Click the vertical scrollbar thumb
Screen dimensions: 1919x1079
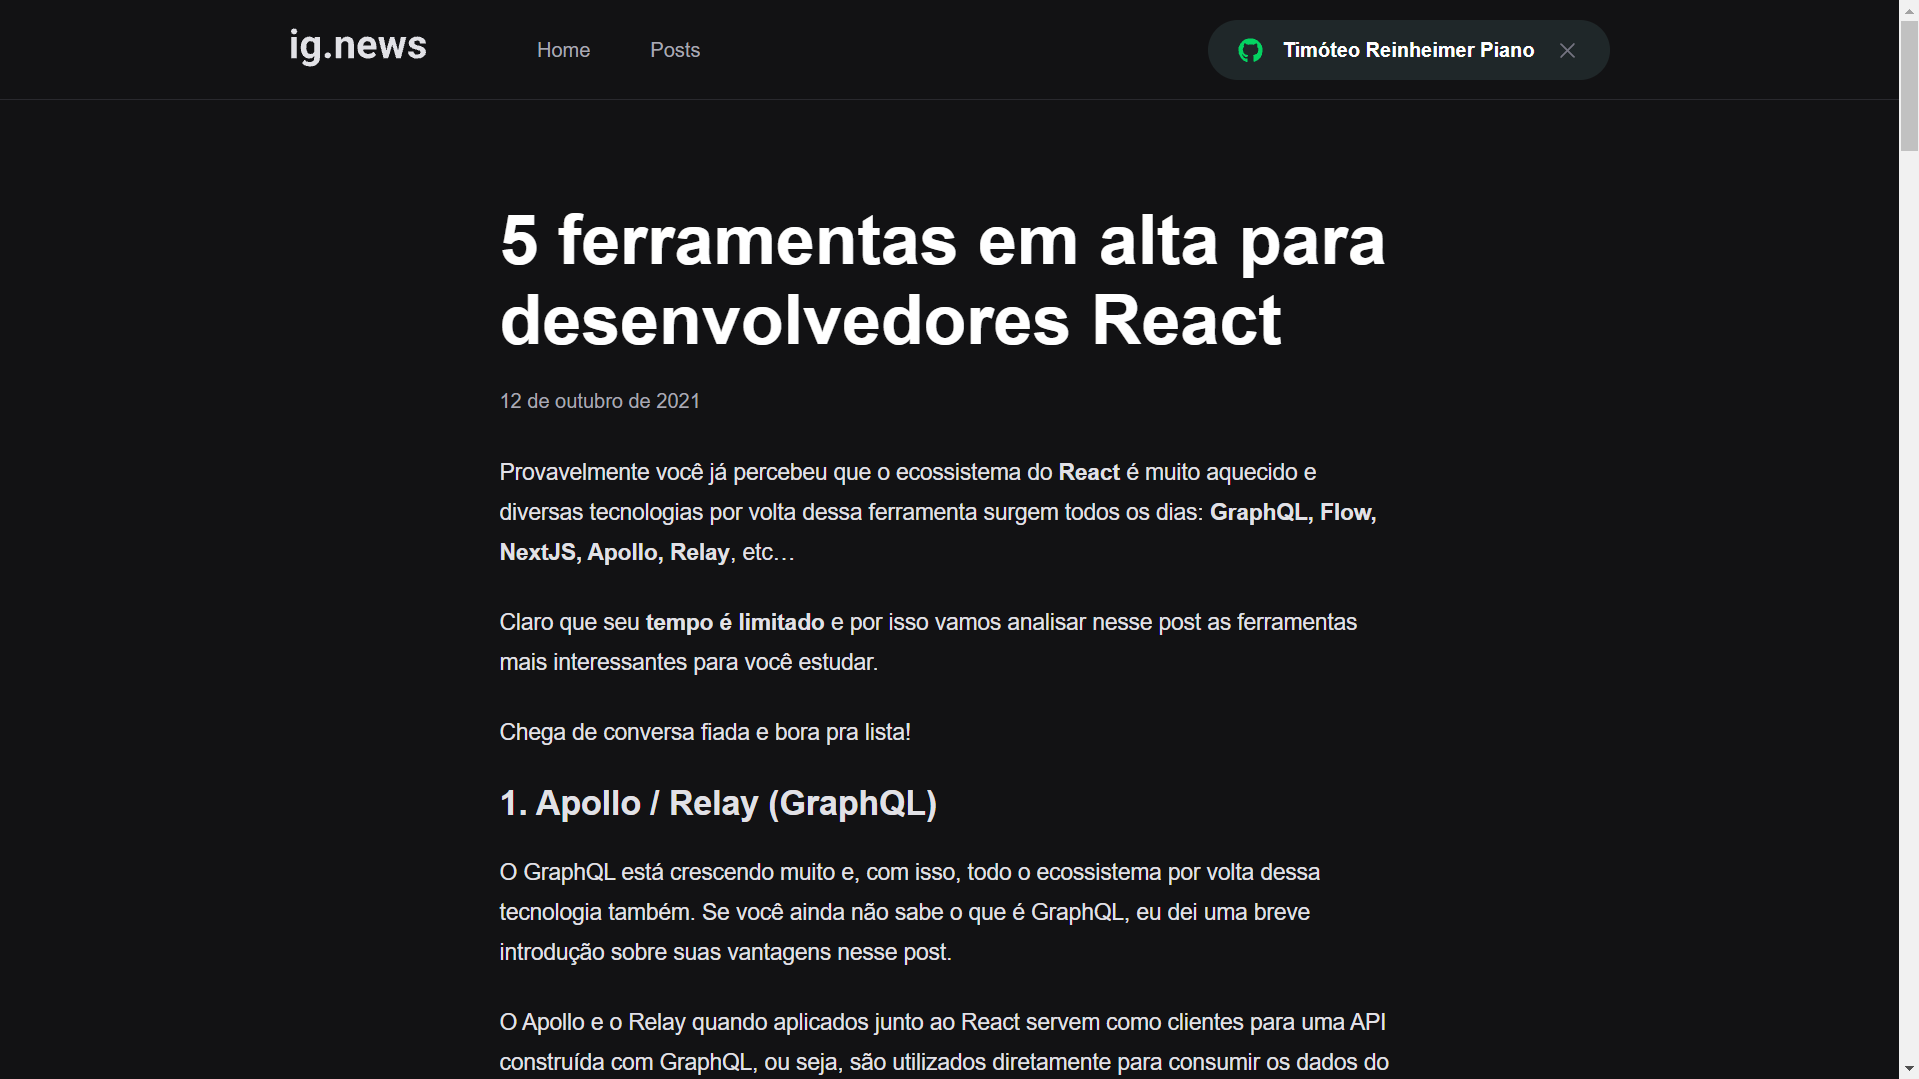point(1909,85)
